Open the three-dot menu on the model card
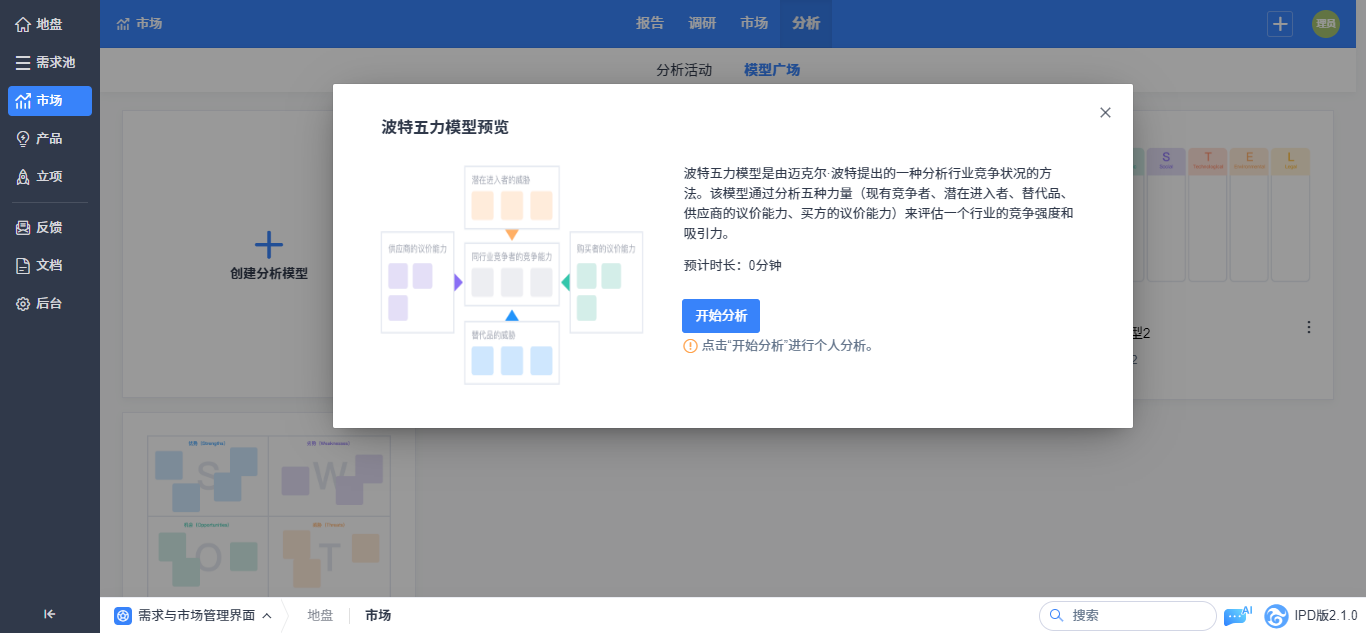This screenshot has width=1366, height=633. pos(1309,327)
